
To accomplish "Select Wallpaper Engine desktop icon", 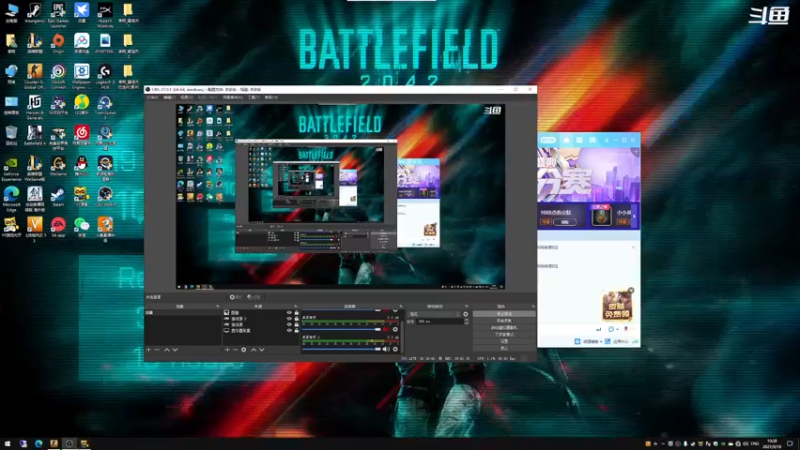I will coord(82,77).
